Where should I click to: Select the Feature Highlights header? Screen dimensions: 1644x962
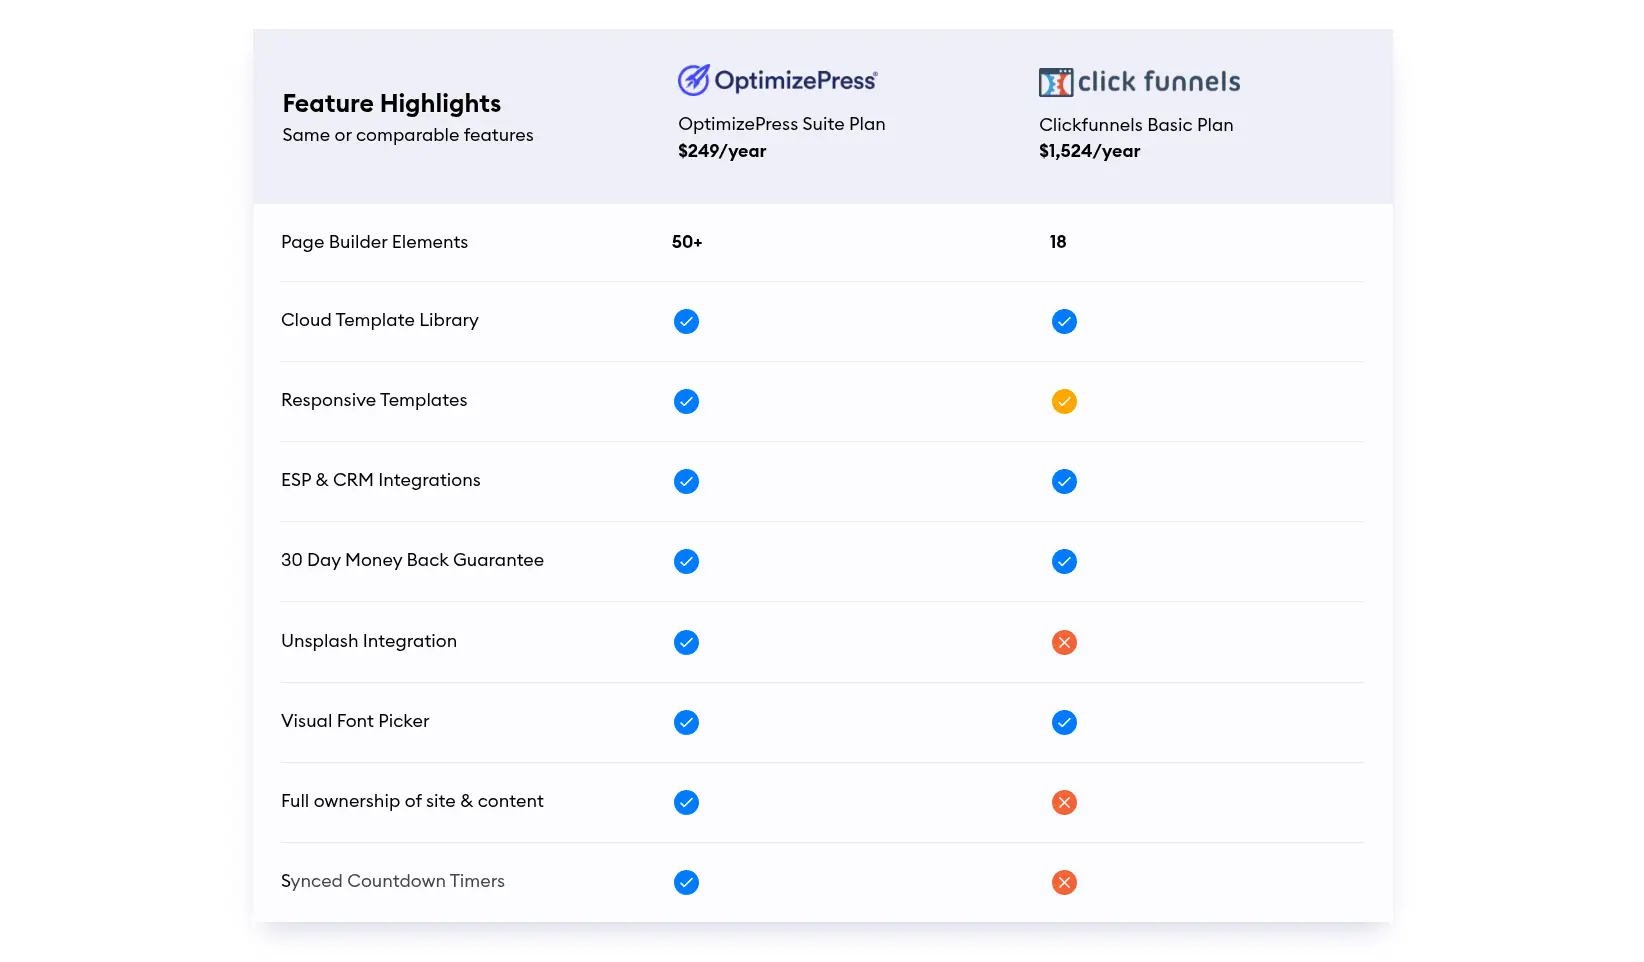coord(391,103)
